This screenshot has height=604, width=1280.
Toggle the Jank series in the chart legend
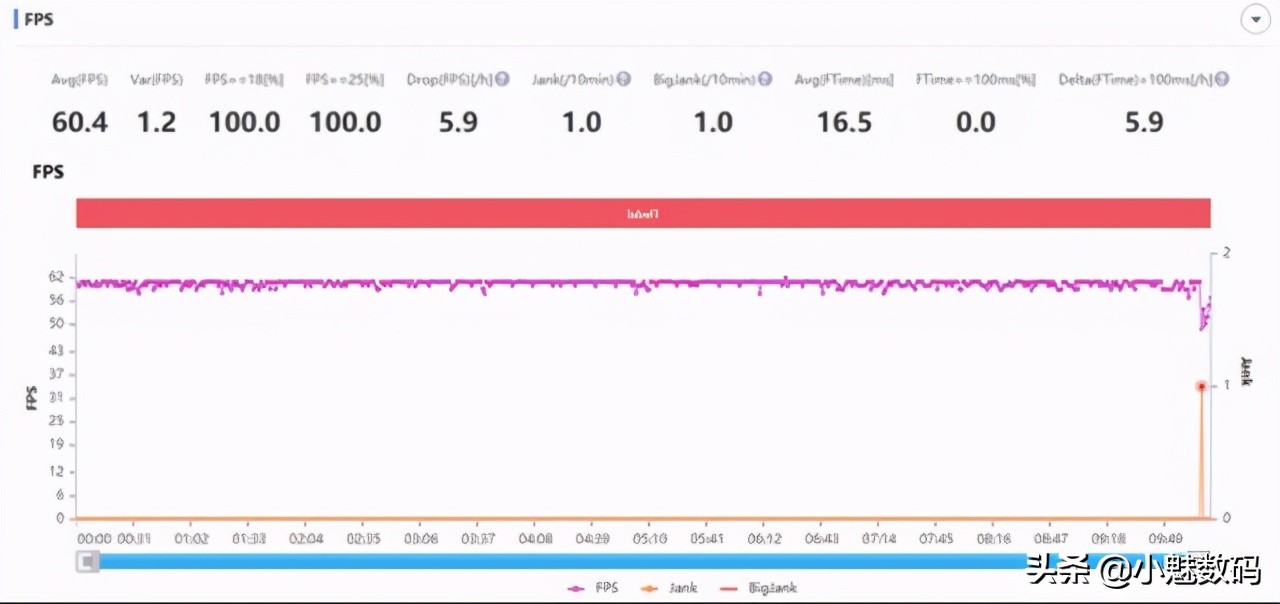669,588
